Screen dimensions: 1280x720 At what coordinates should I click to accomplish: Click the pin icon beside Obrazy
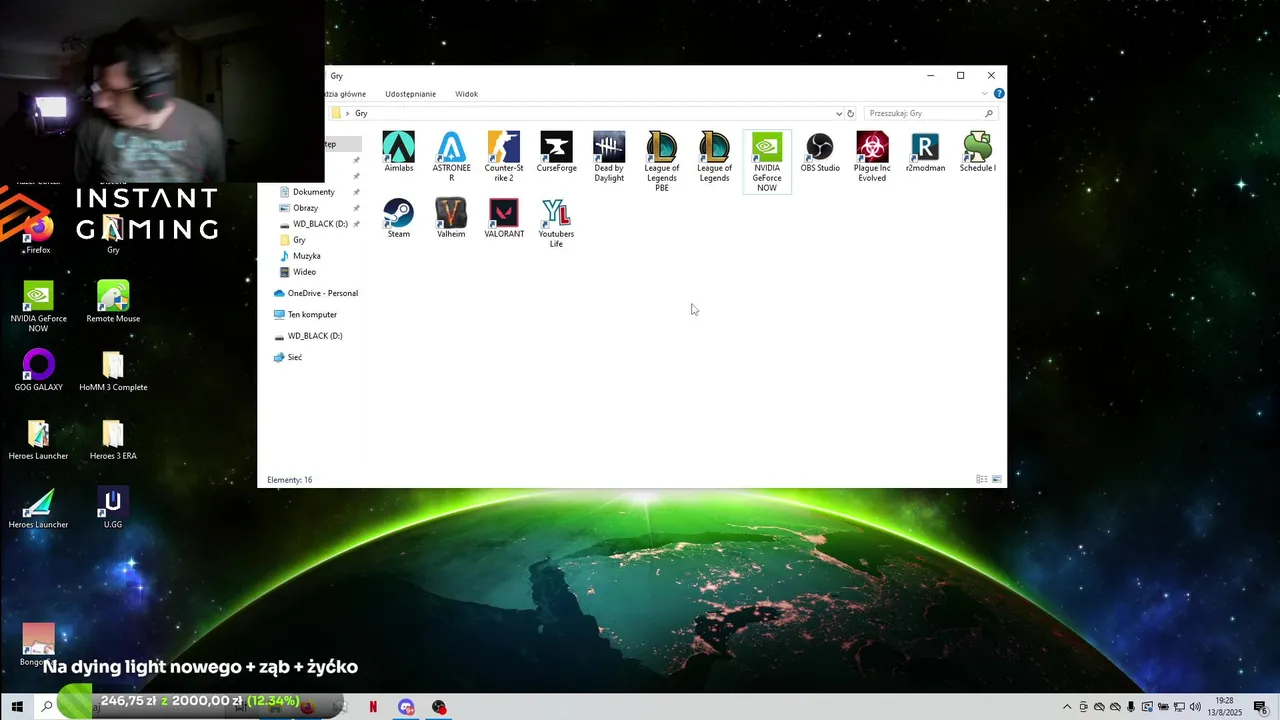356,208
